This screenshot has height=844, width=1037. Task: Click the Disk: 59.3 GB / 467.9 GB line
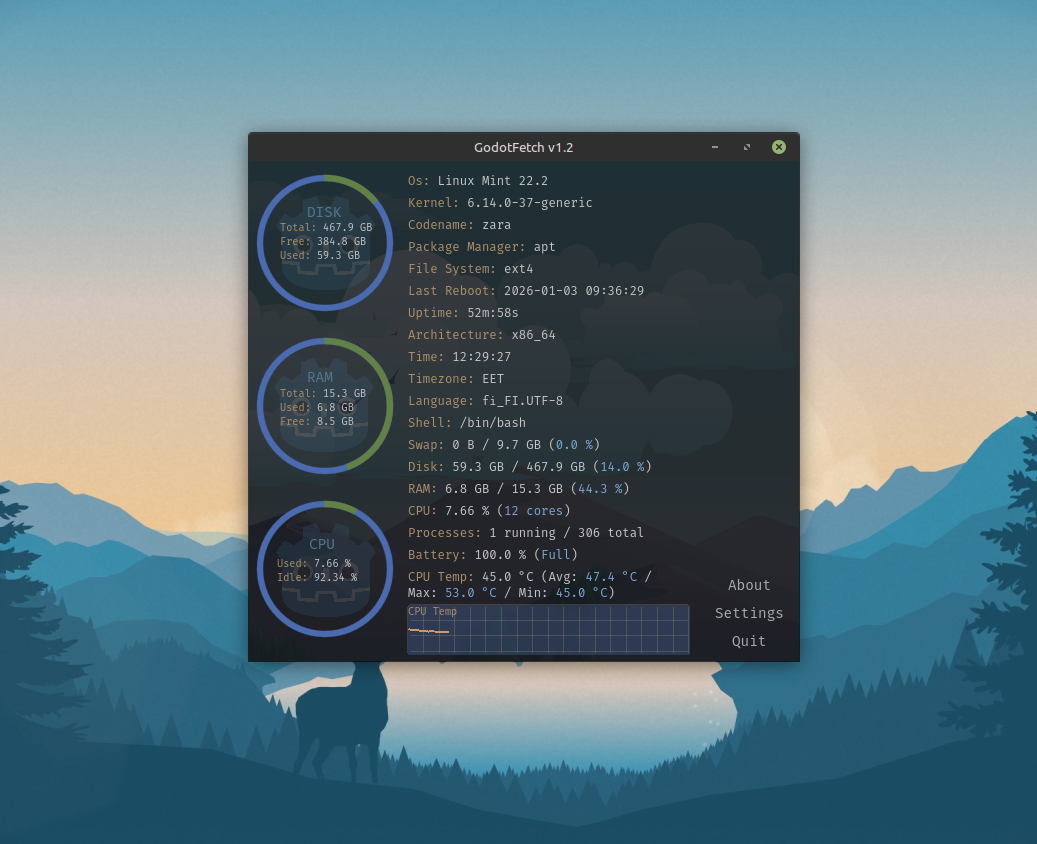(530, 466)
